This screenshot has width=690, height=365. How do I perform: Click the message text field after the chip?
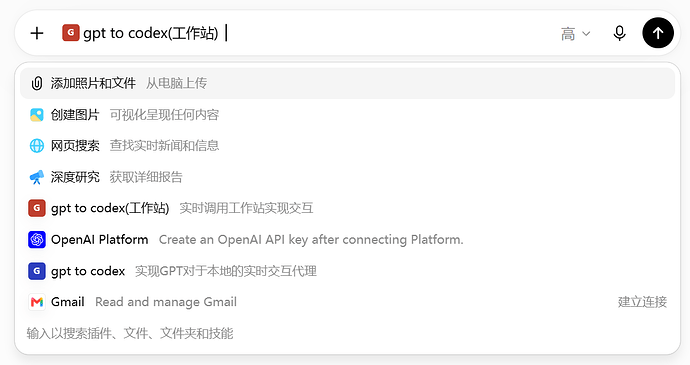[x=387, y=33]
